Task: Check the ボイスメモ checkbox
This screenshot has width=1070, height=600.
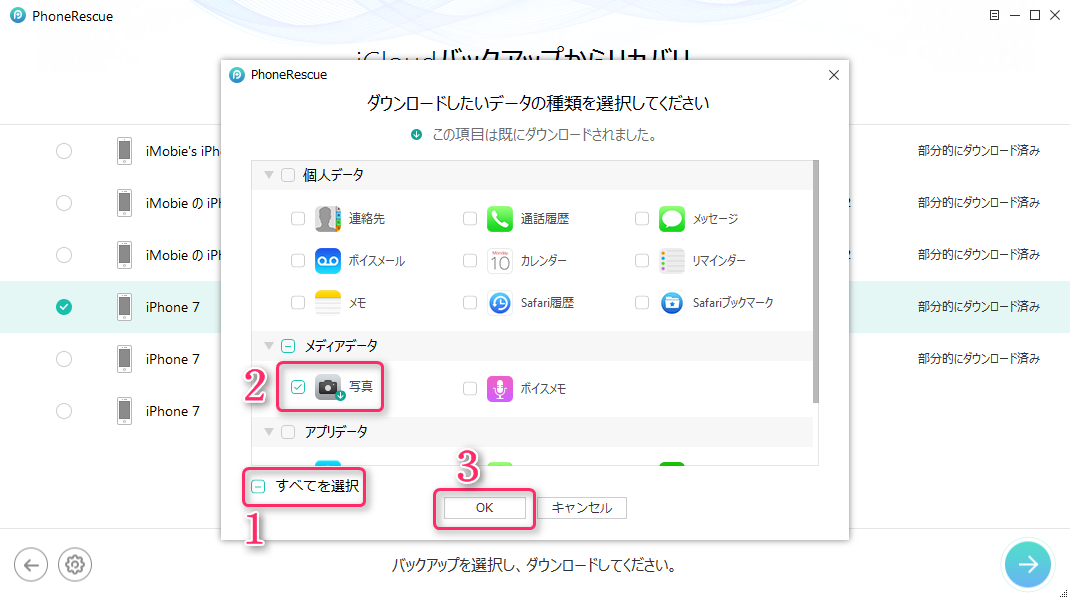Action: coord(469,388)
